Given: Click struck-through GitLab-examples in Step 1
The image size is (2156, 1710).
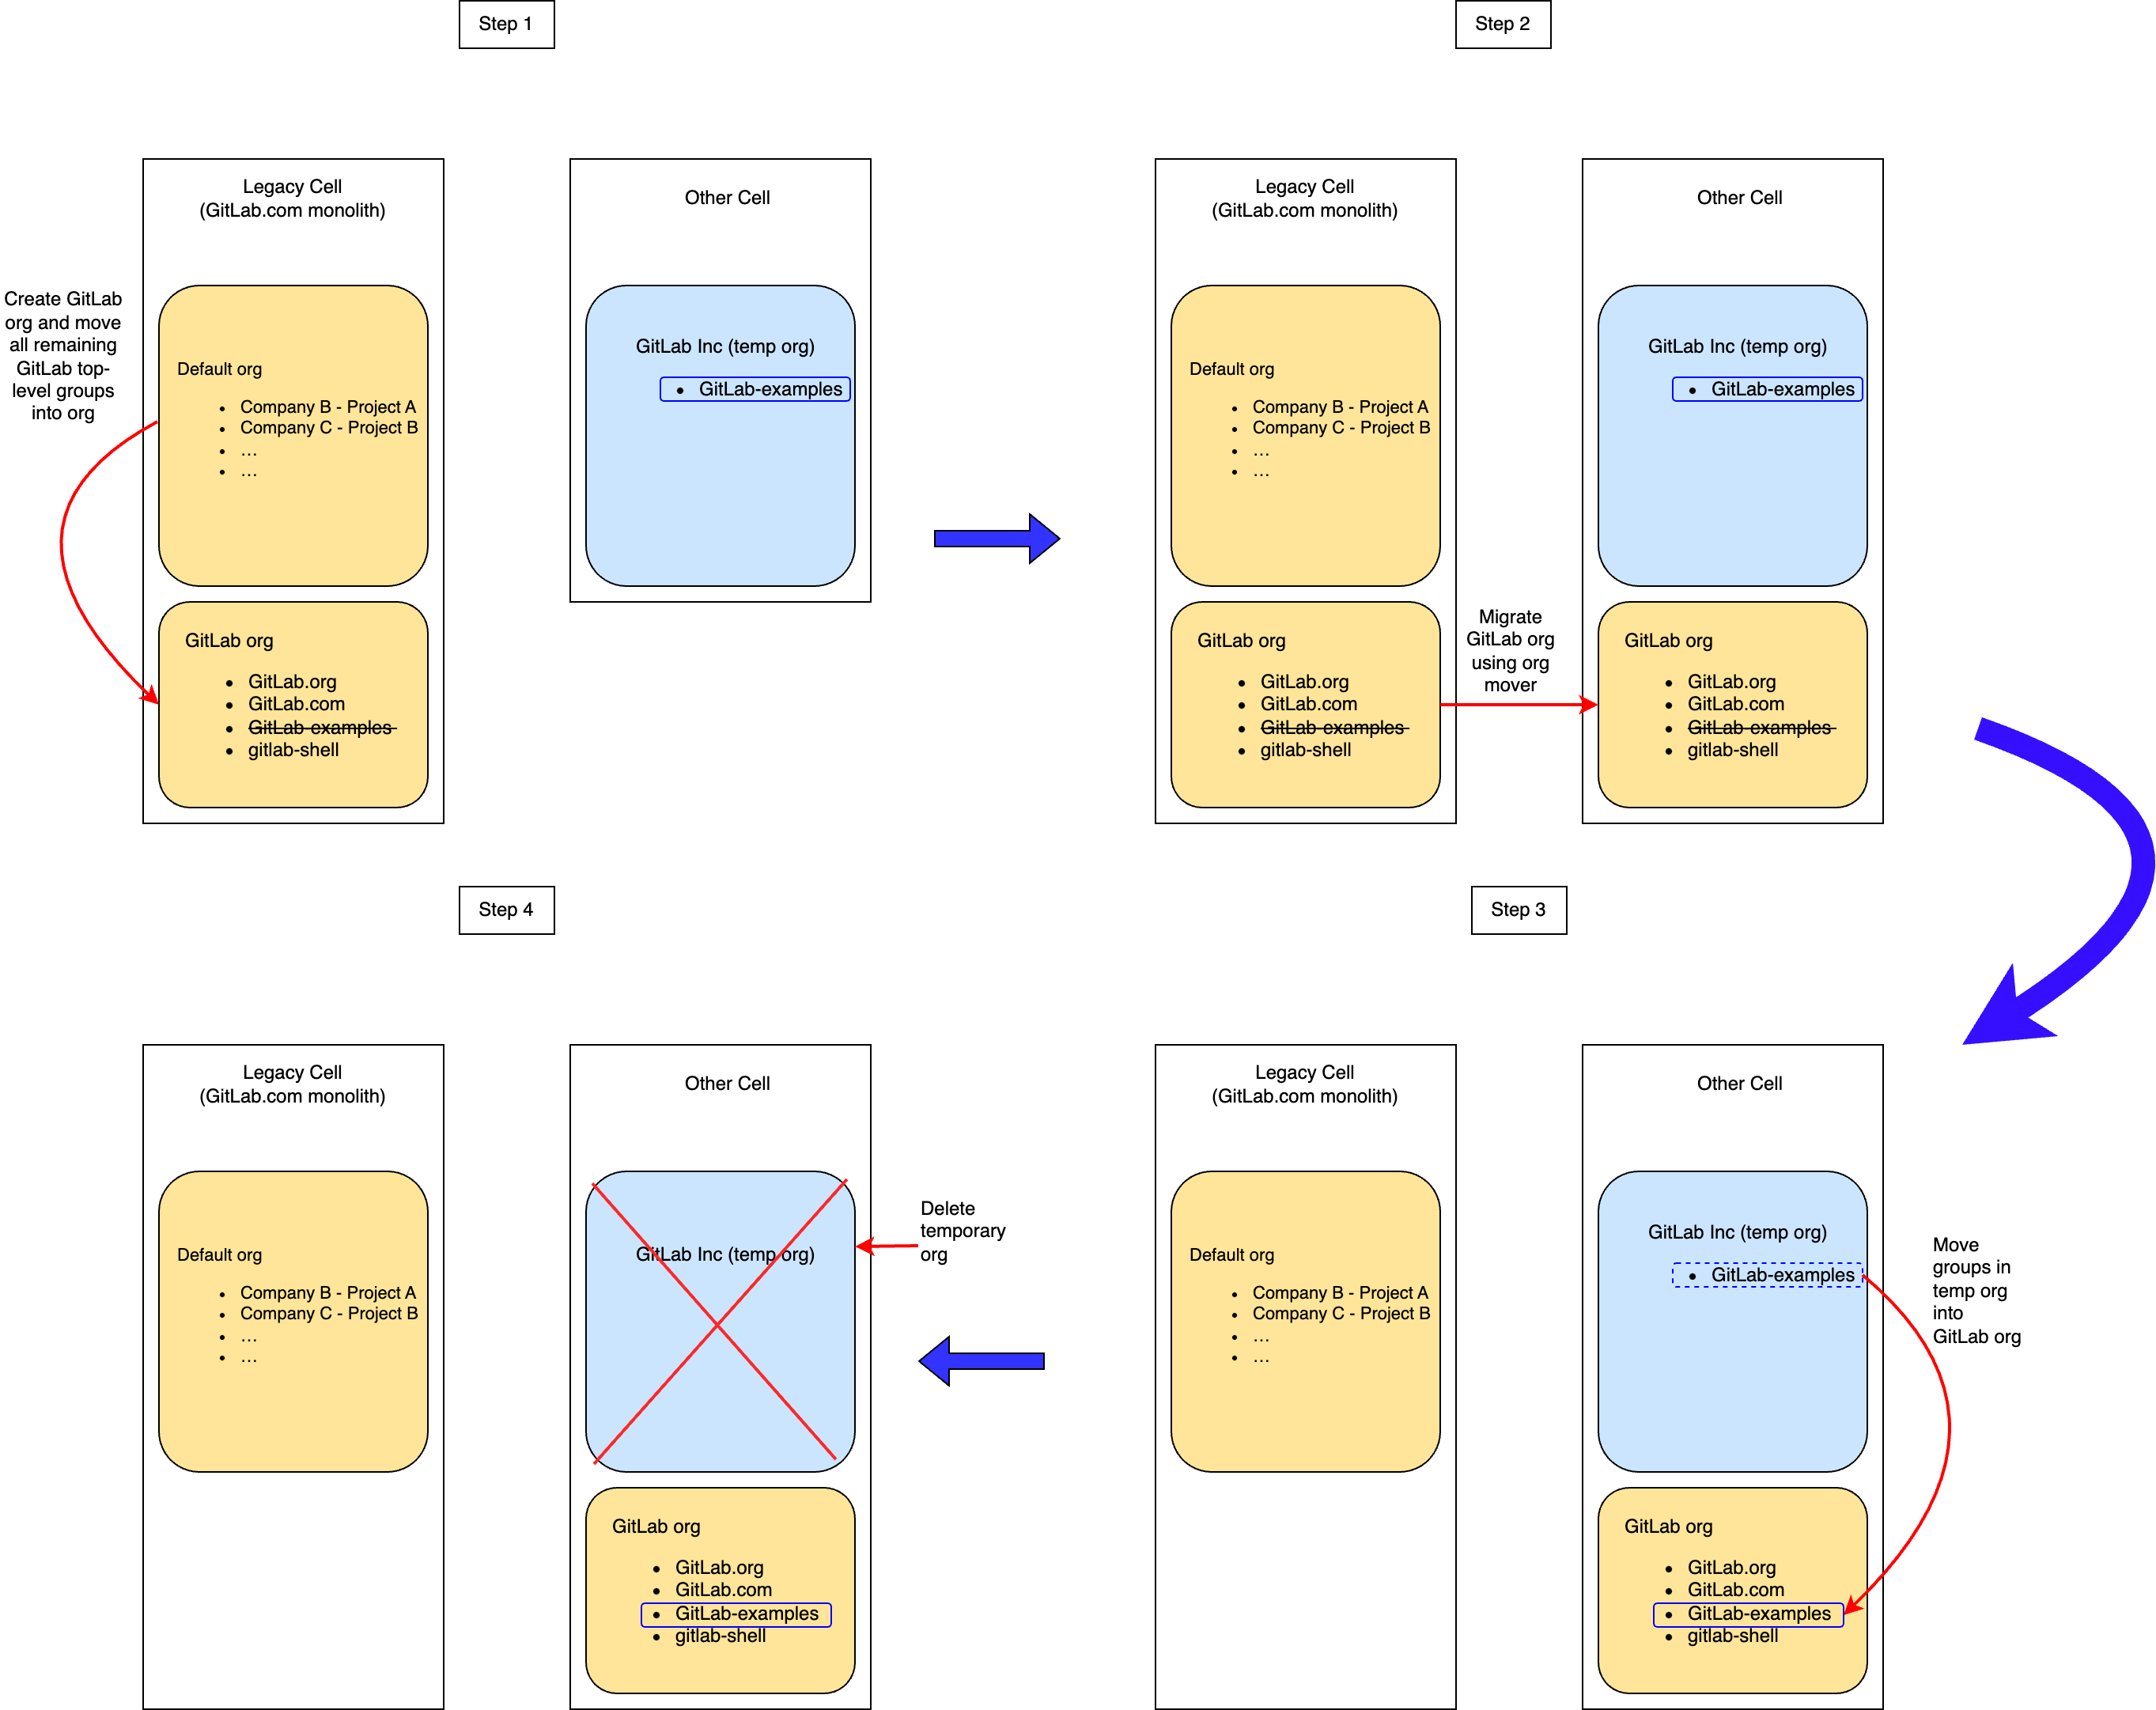Looking at the screenshot, I should (x=322, y=727).
